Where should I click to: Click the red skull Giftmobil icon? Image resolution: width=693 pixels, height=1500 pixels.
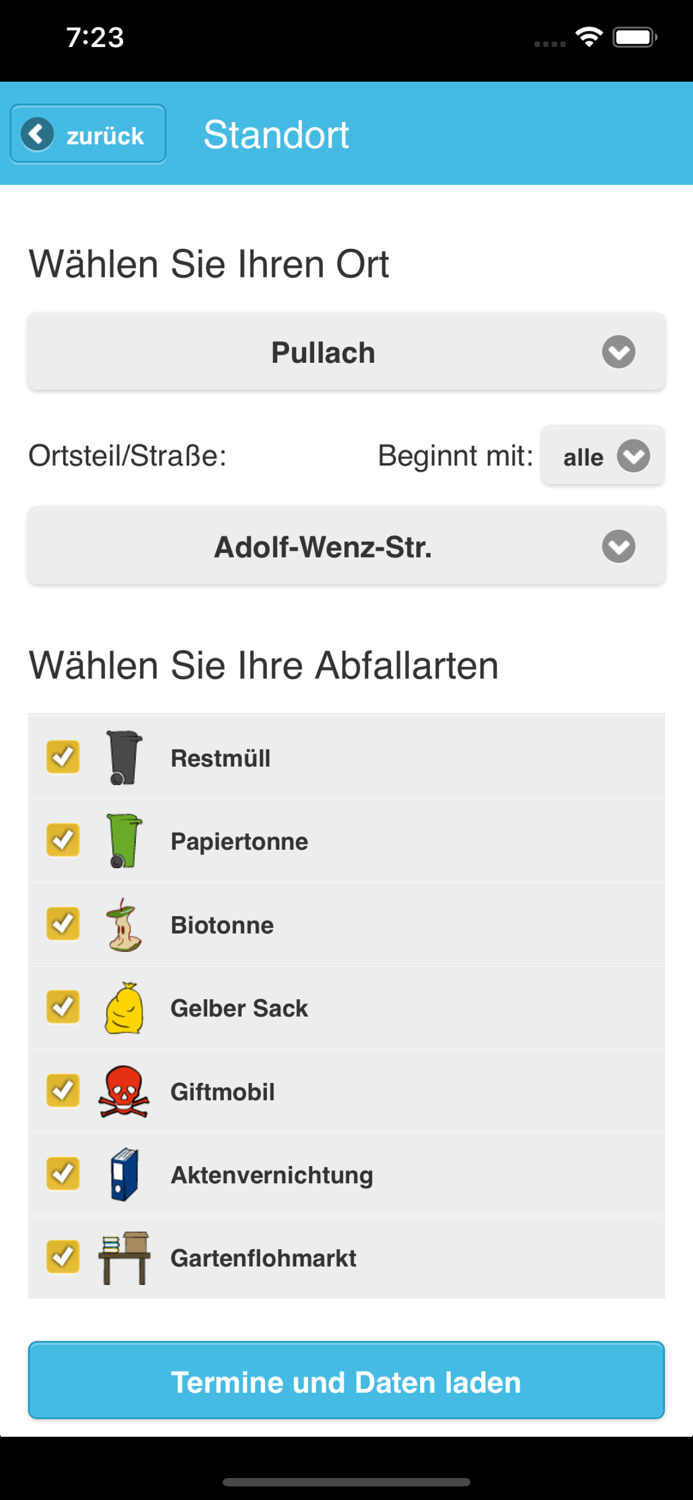(123, 1090)
